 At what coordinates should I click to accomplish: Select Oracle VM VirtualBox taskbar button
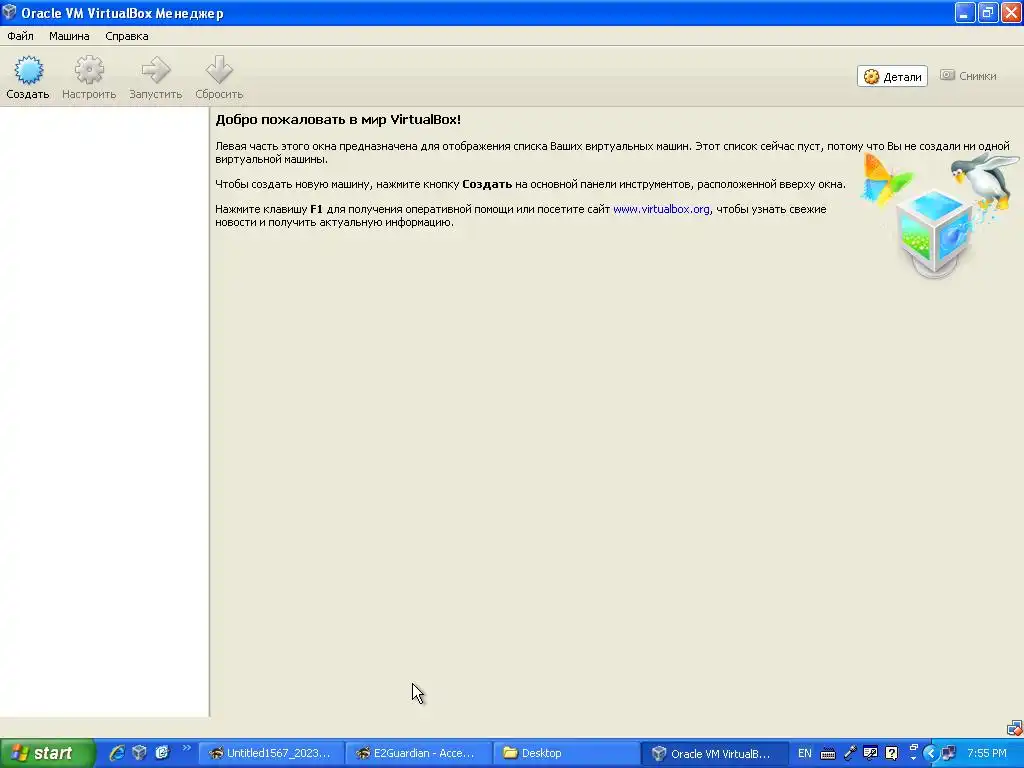[713, 753]
